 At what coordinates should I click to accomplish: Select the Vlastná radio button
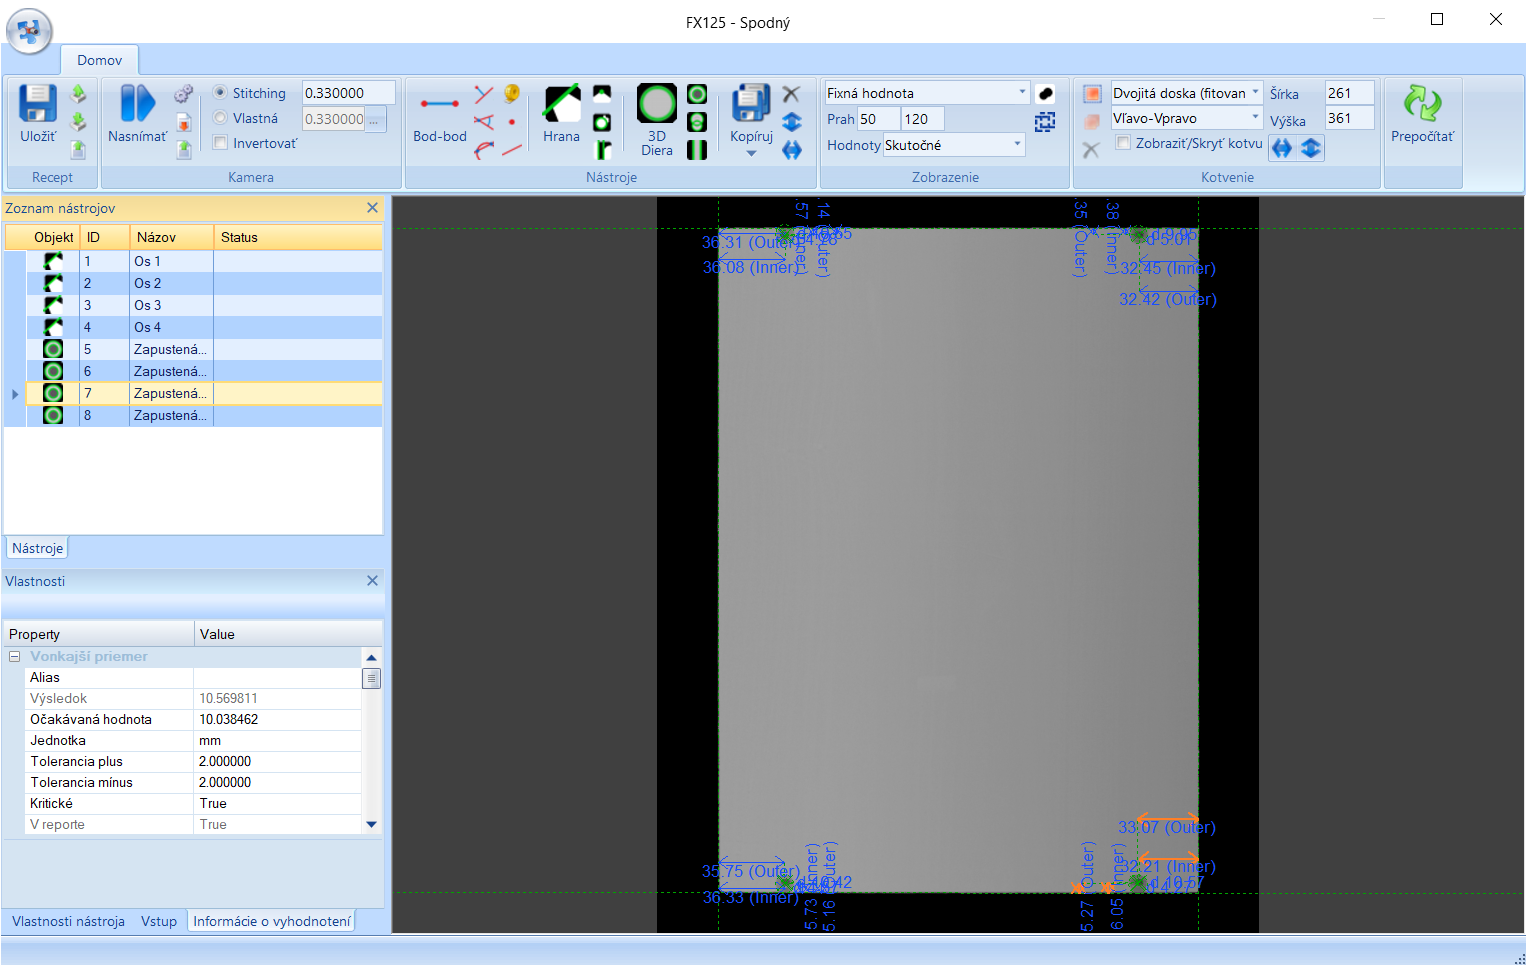[x=220, y=118]
